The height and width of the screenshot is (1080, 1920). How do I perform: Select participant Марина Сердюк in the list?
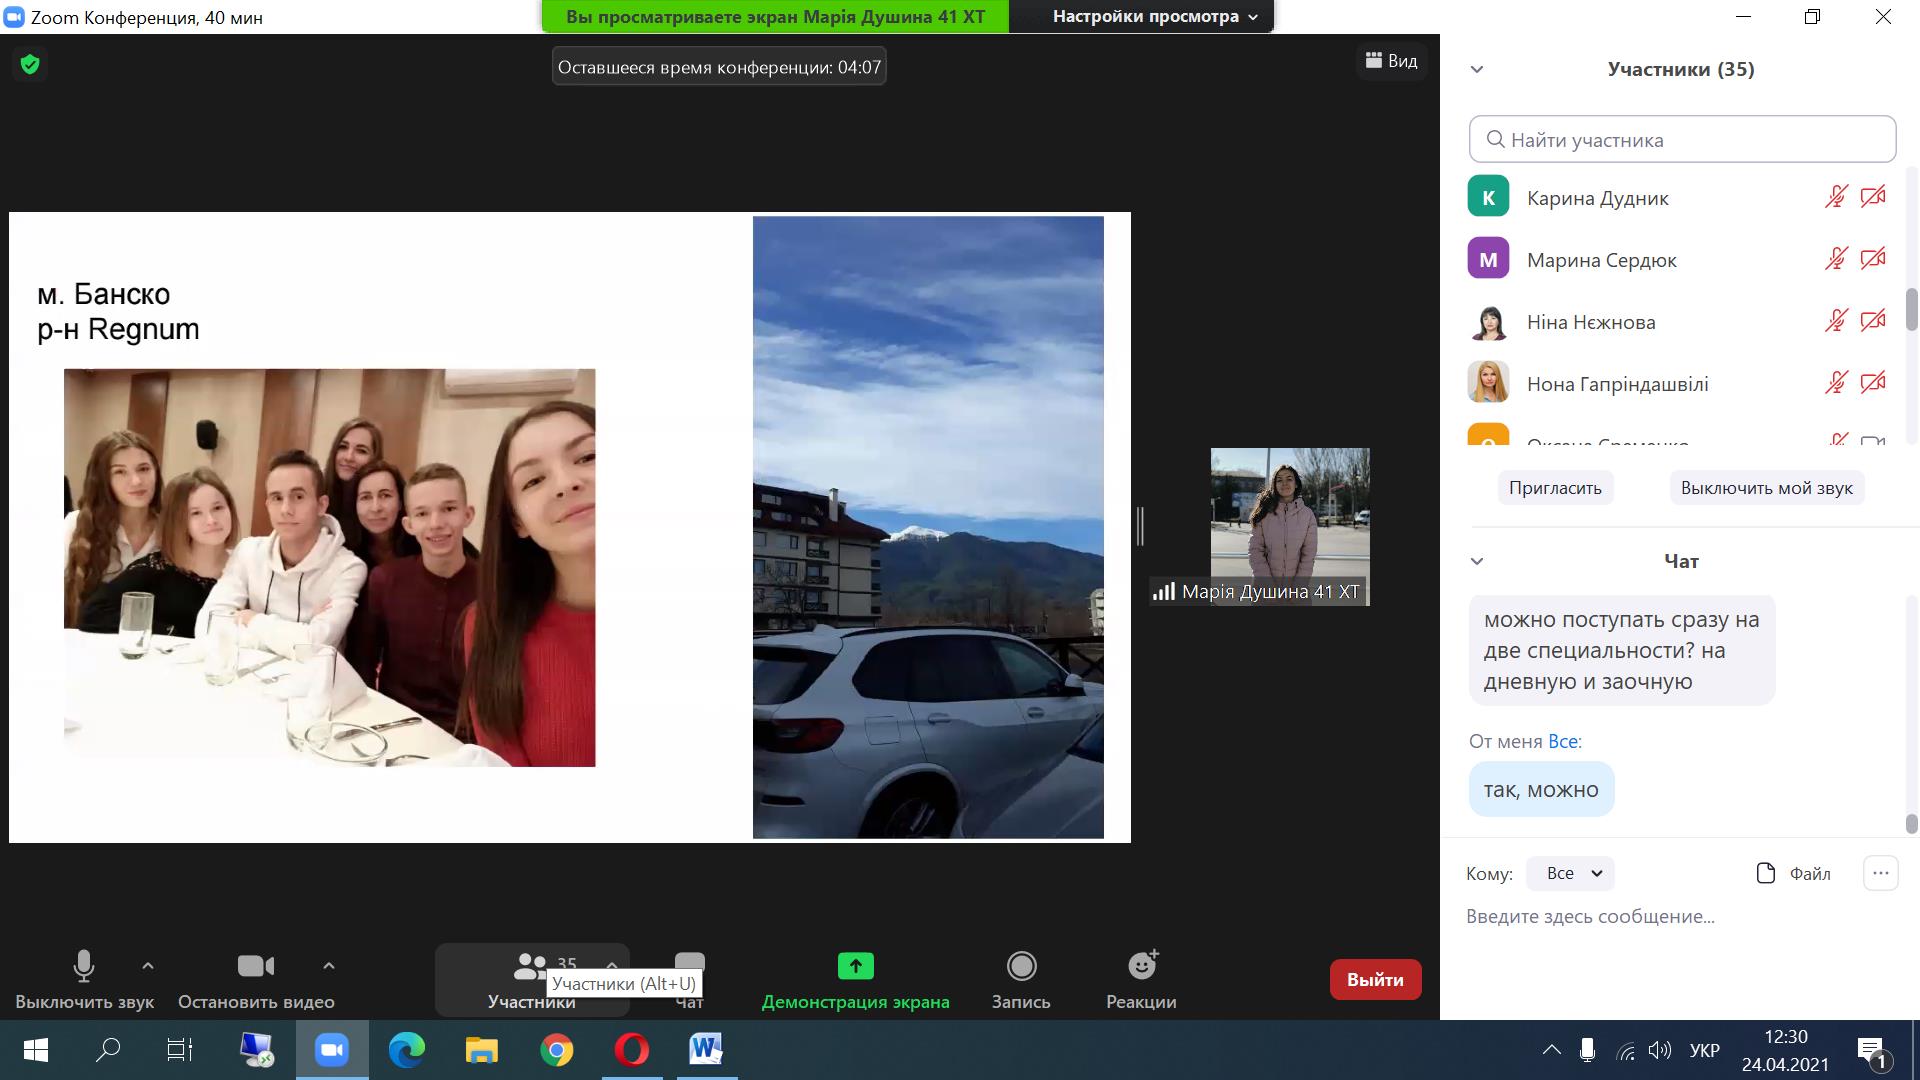coord(1602,260)
